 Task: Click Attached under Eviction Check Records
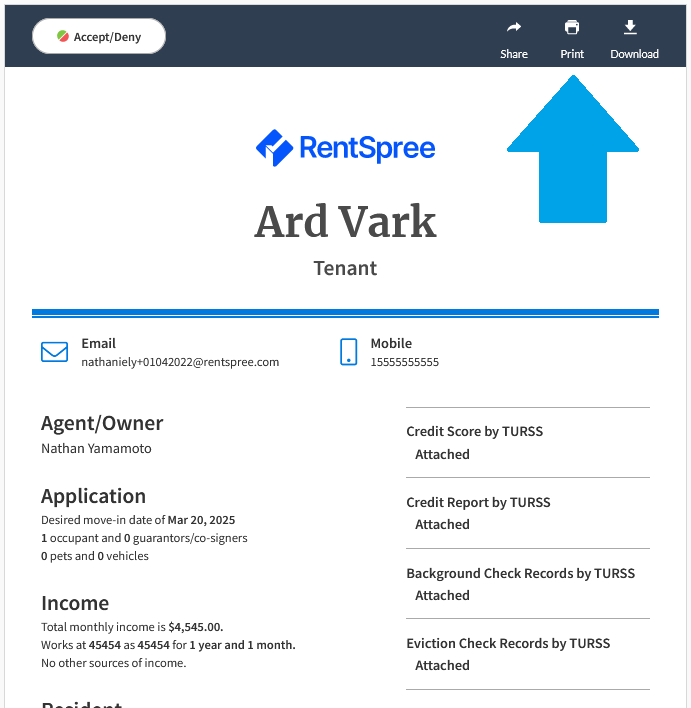tap(443, 665)
